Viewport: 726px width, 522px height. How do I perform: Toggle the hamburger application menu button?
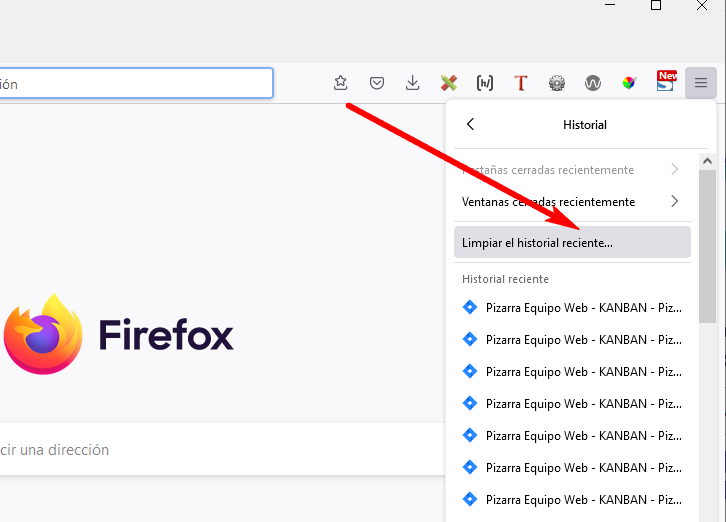tap(701, 83)
